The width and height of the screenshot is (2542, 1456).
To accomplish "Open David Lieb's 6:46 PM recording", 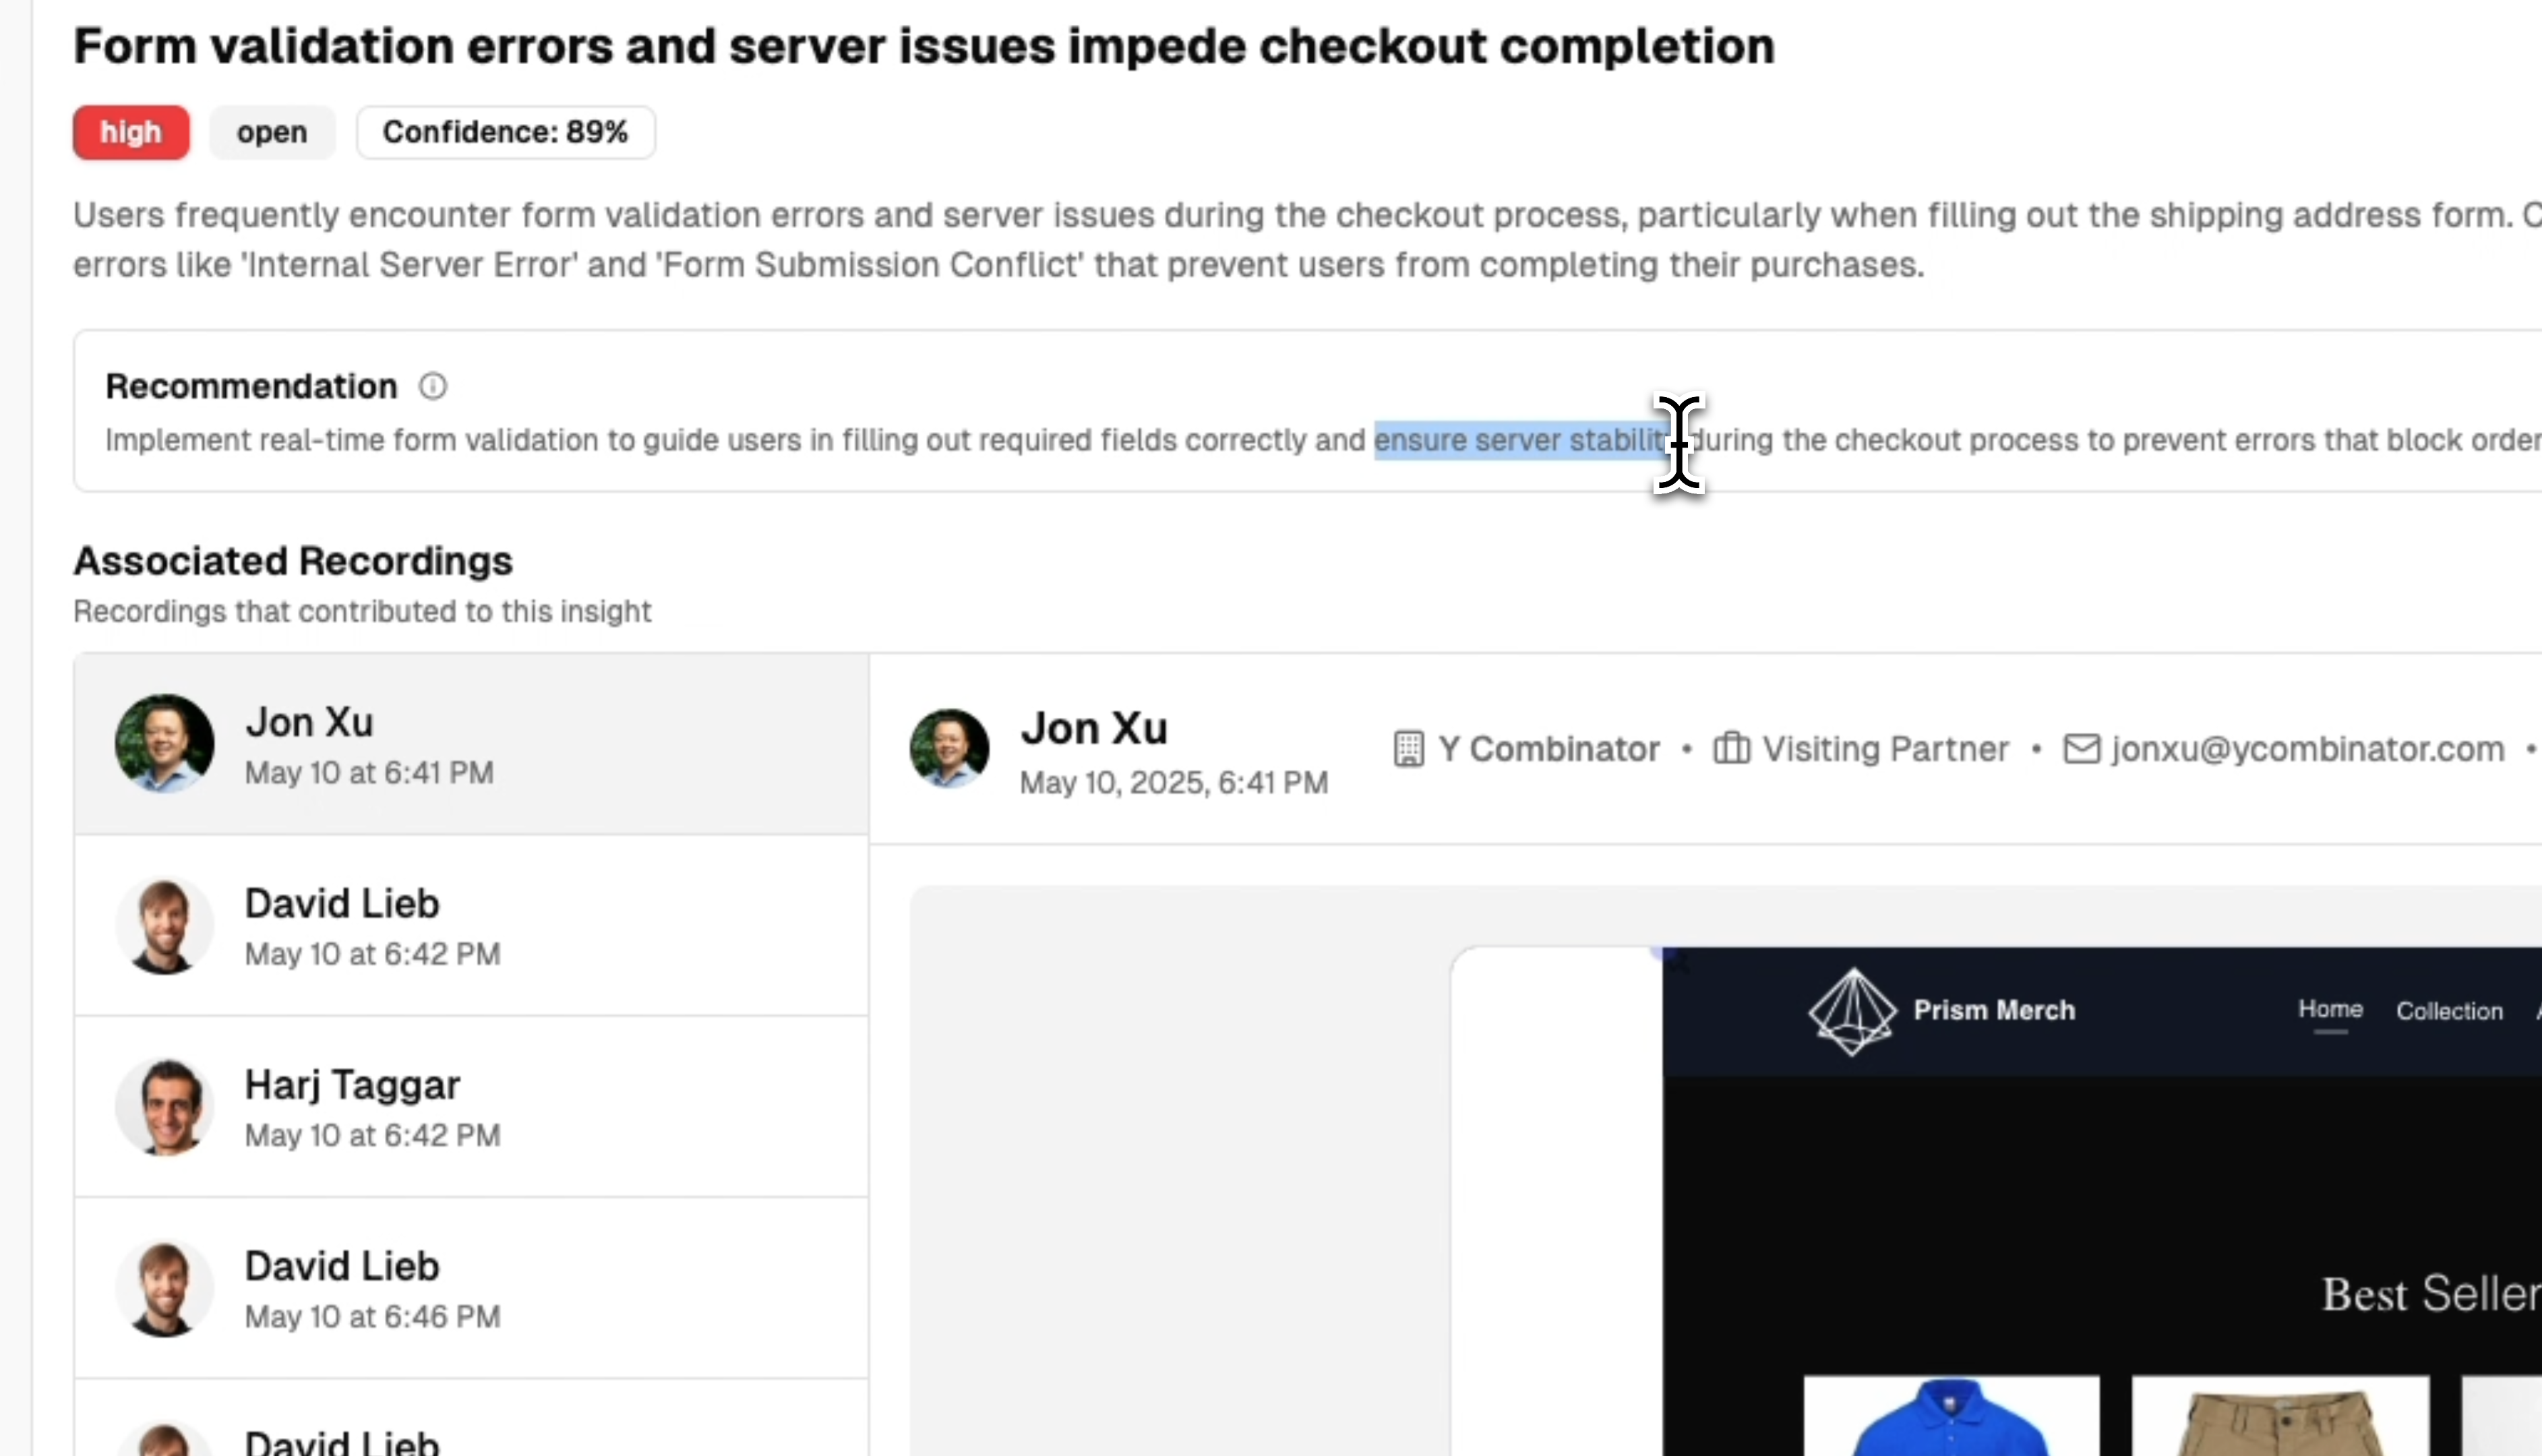I will (x=470, y=1288).
